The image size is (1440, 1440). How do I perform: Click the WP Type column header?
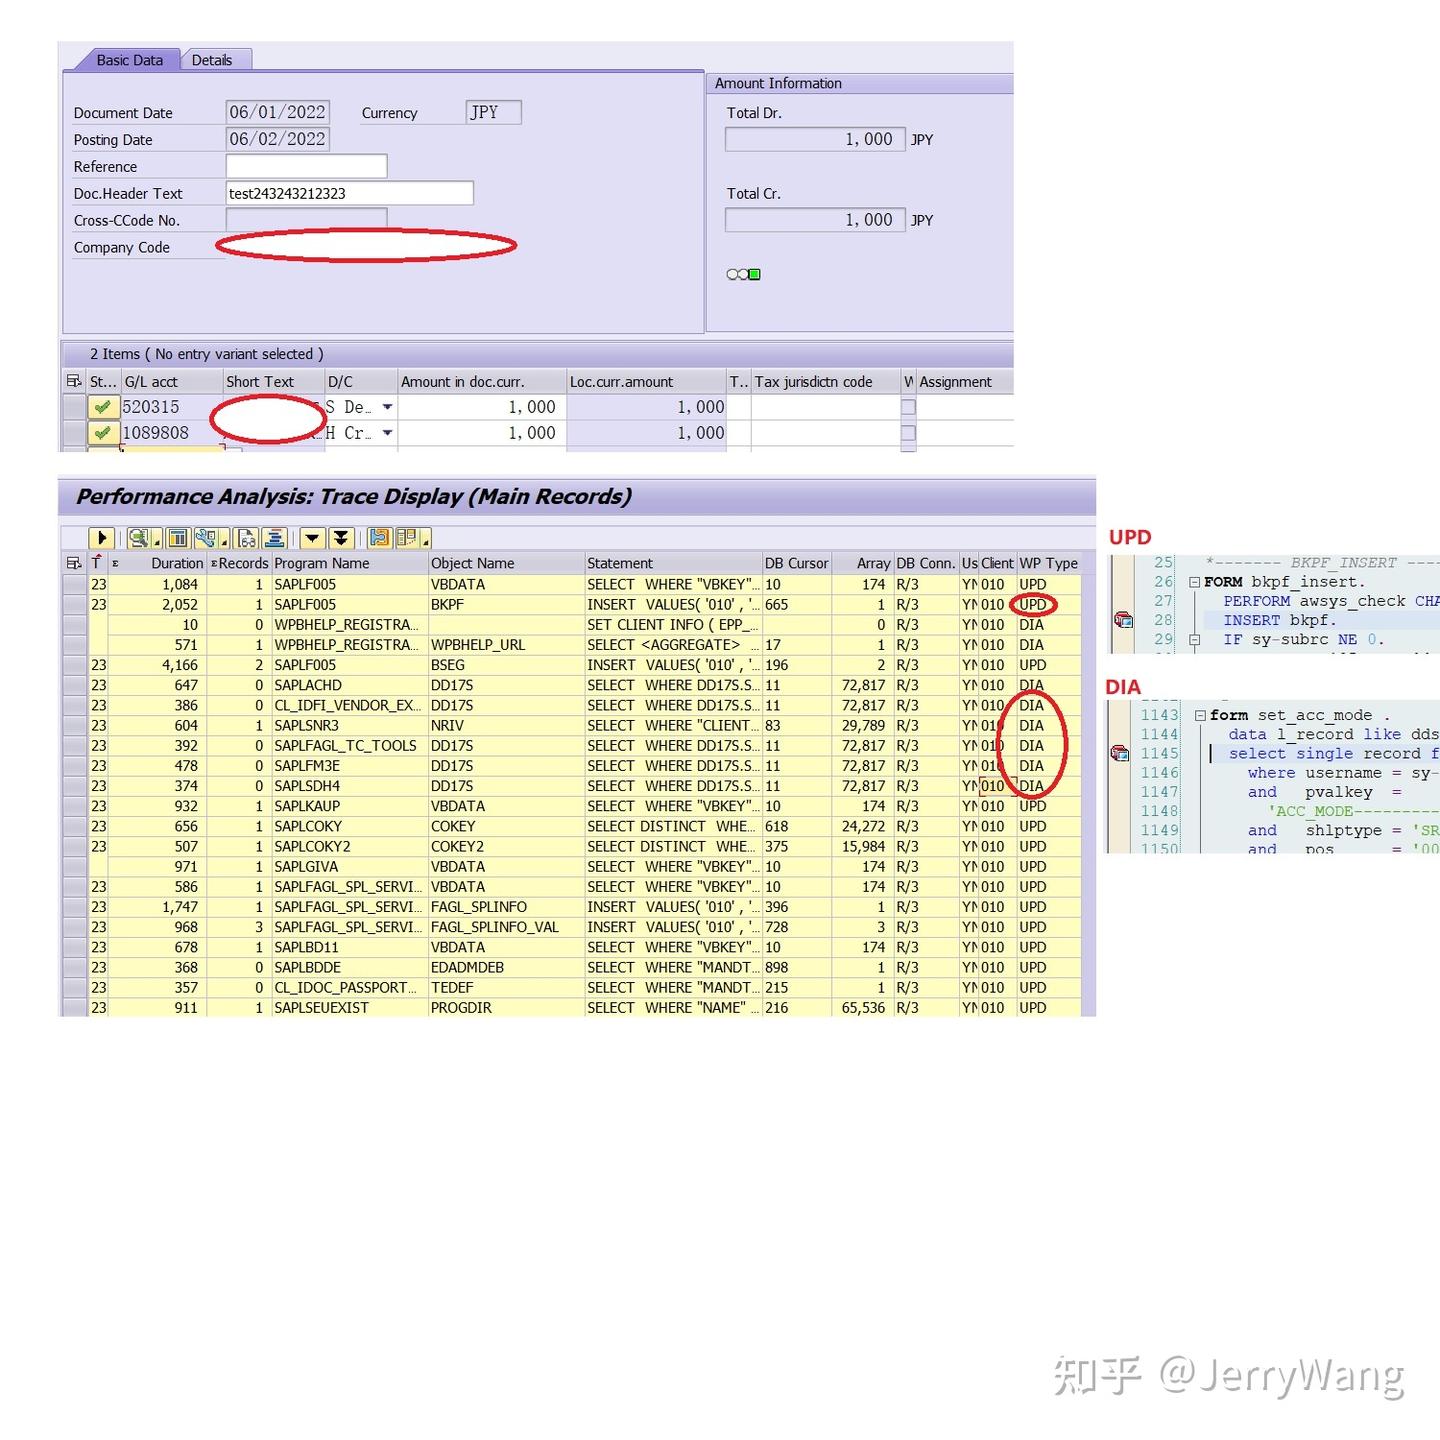(1048, 563)
